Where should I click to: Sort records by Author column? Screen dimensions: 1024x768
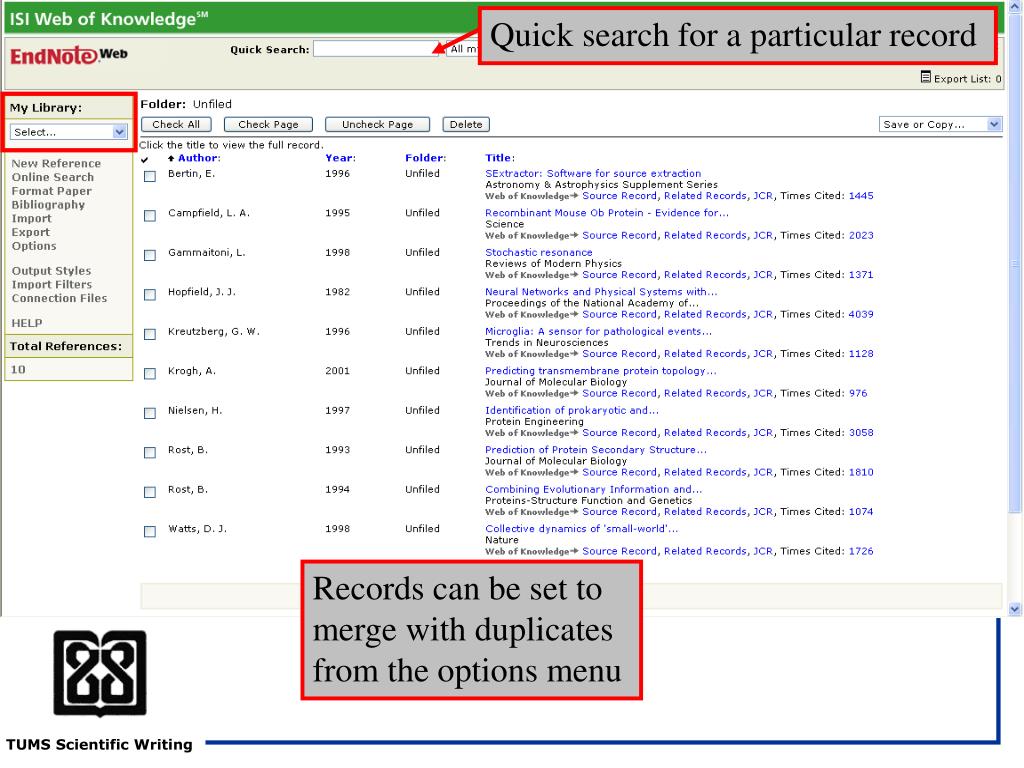click(199, 158)
